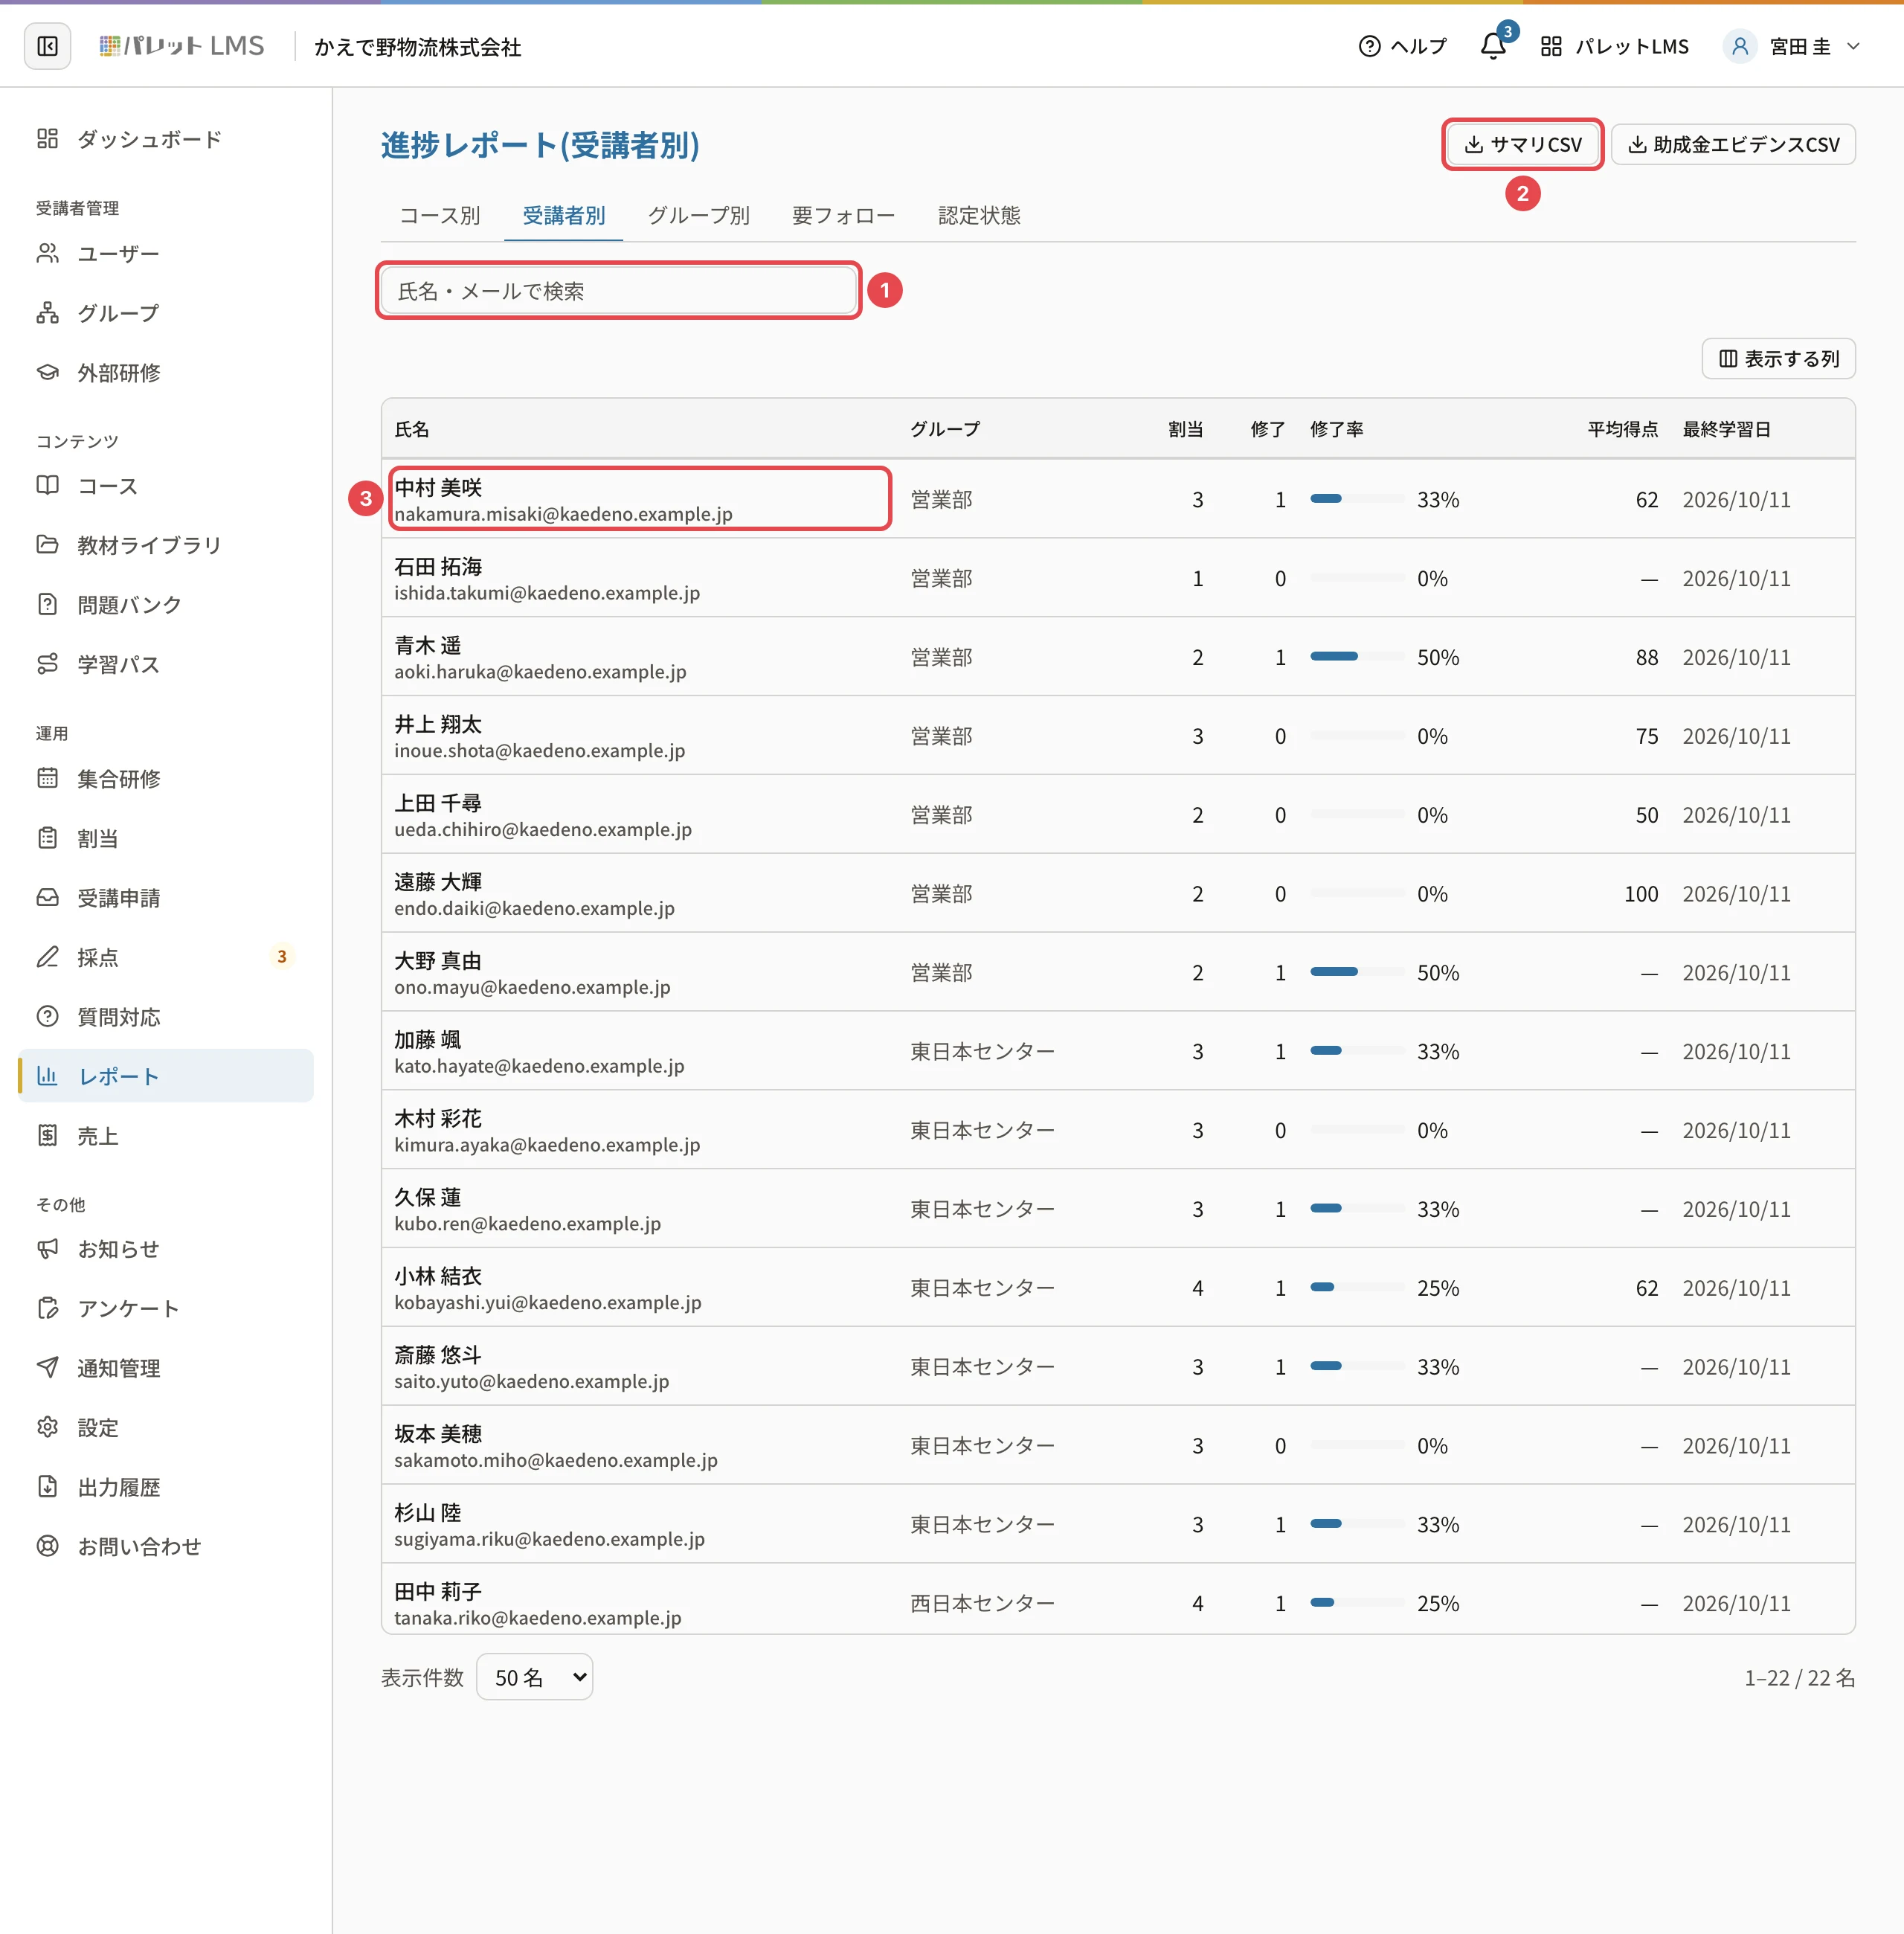This screenshot has height=1934, width=1904.
Task: Open the コース section
Action: click(166, 486)
